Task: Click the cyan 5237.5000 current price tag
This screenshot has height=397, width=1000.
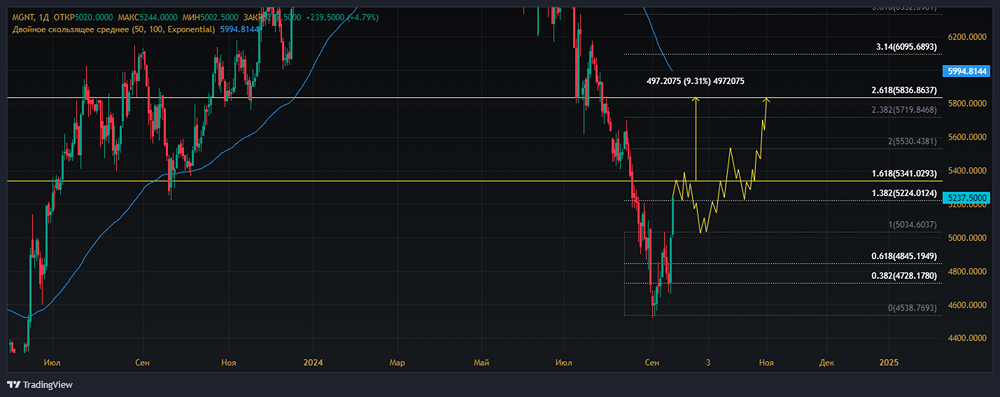Action: tap(967, 198)
